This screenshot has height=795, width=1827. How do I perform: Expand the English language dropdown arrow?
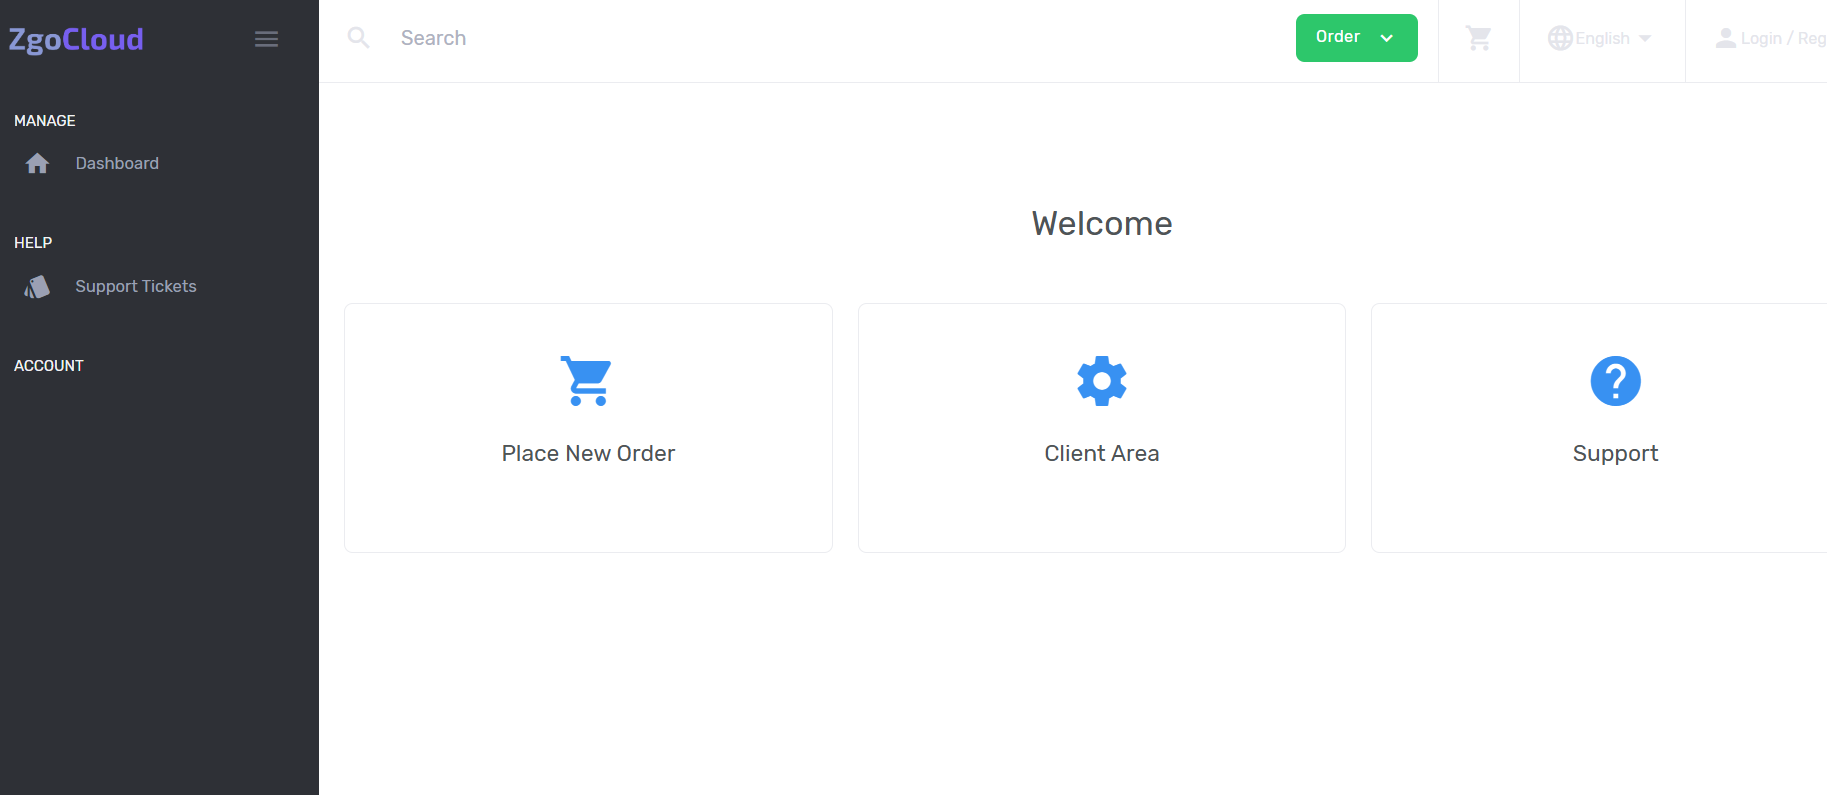tap(1645, 38)
